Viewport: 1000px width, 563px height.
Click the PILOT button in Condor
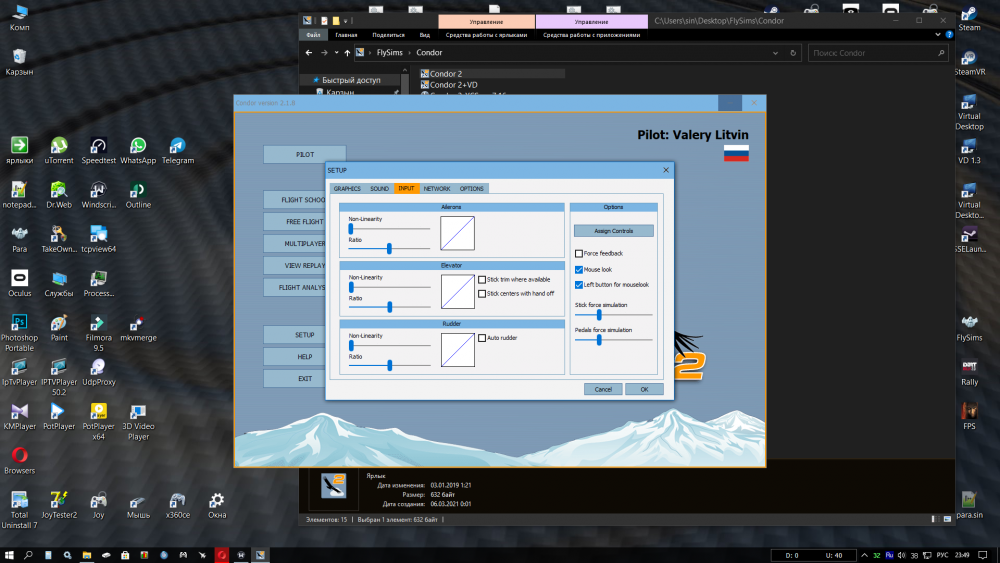coord(304,154)
